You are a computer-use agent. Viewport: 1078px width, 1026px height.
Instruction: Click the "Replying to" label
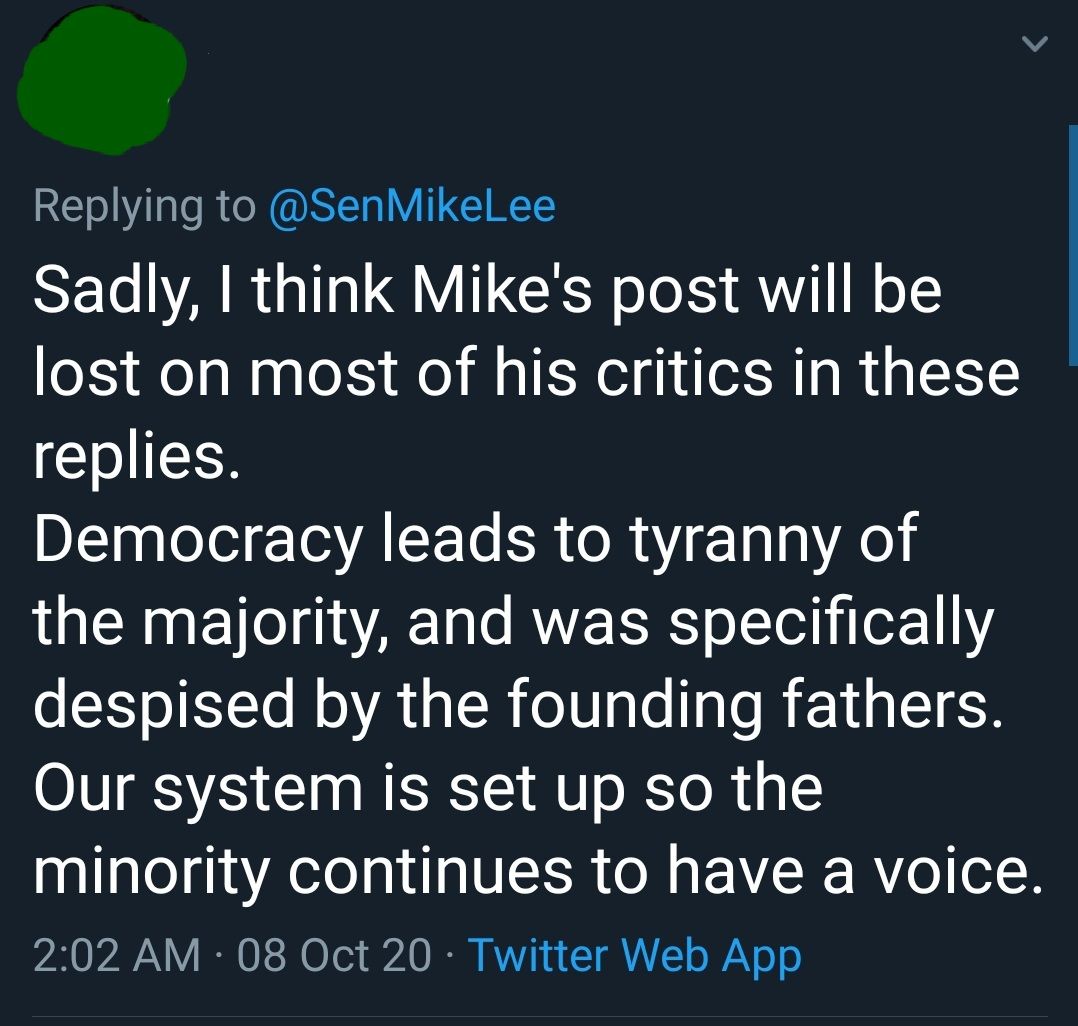point(144,206)
